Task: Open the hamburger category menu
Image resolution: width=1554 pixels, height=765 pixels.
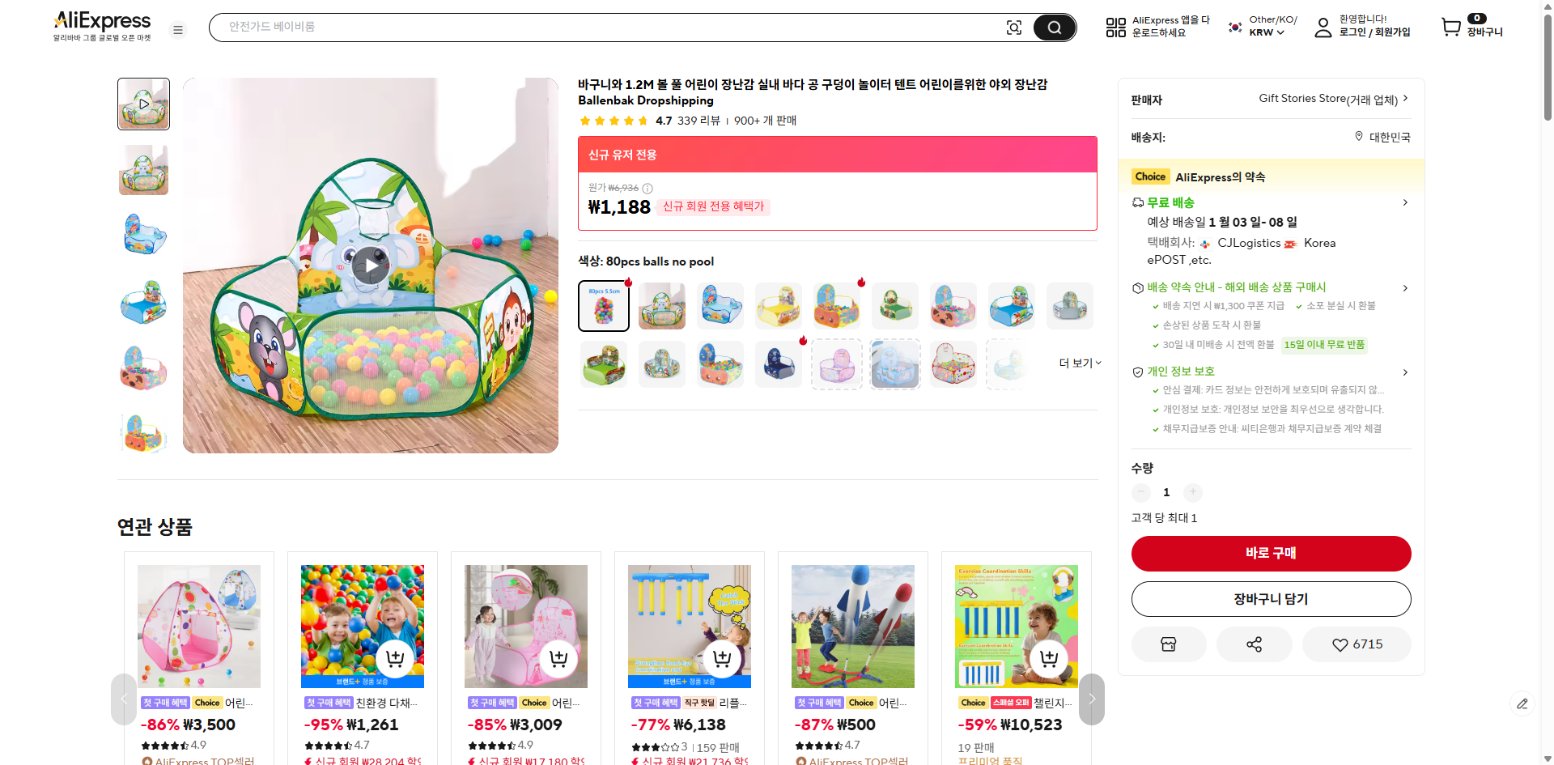Action: [178, 30]
